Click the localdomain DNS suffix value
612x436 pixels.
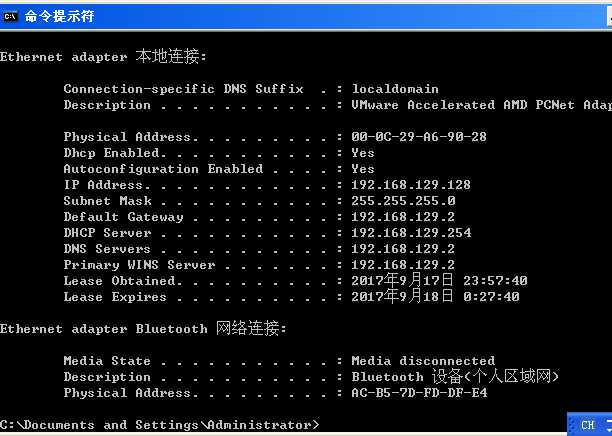[394, 89]
